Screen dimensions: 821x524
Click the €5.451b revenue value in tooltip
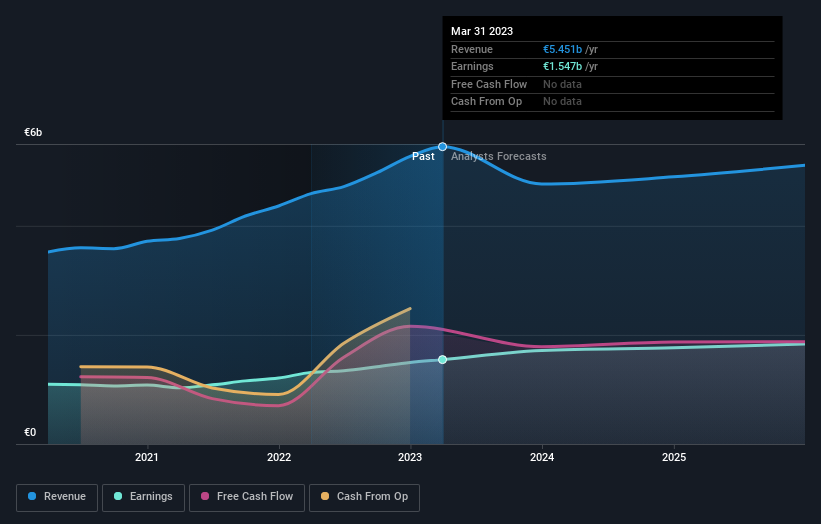coord(562,49)
